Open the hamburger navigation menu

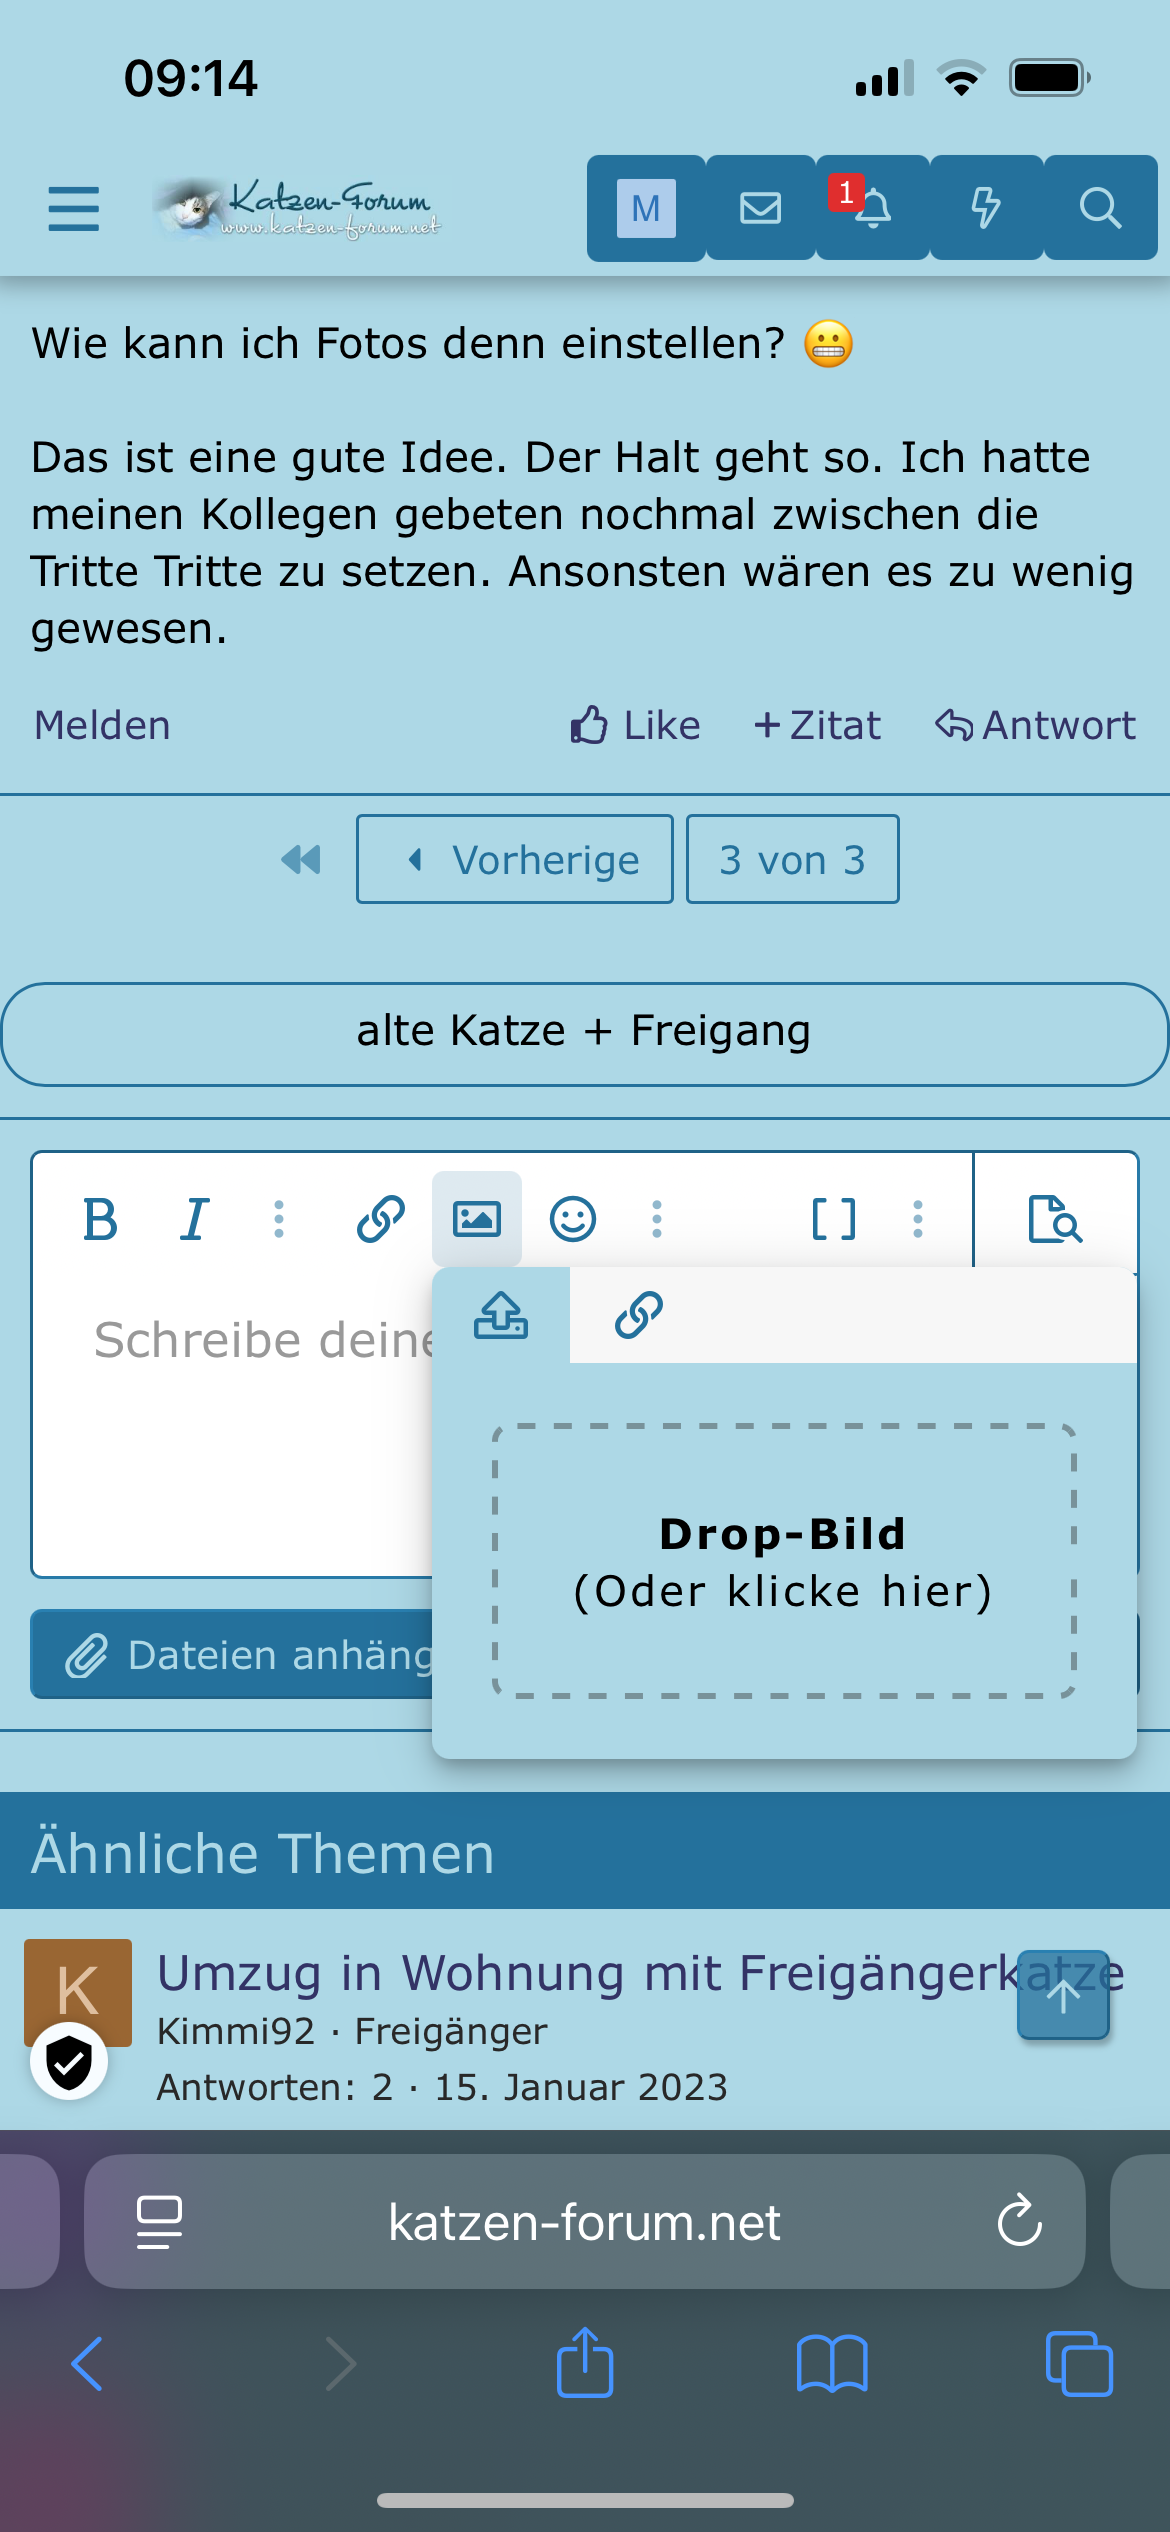[74, 208]
